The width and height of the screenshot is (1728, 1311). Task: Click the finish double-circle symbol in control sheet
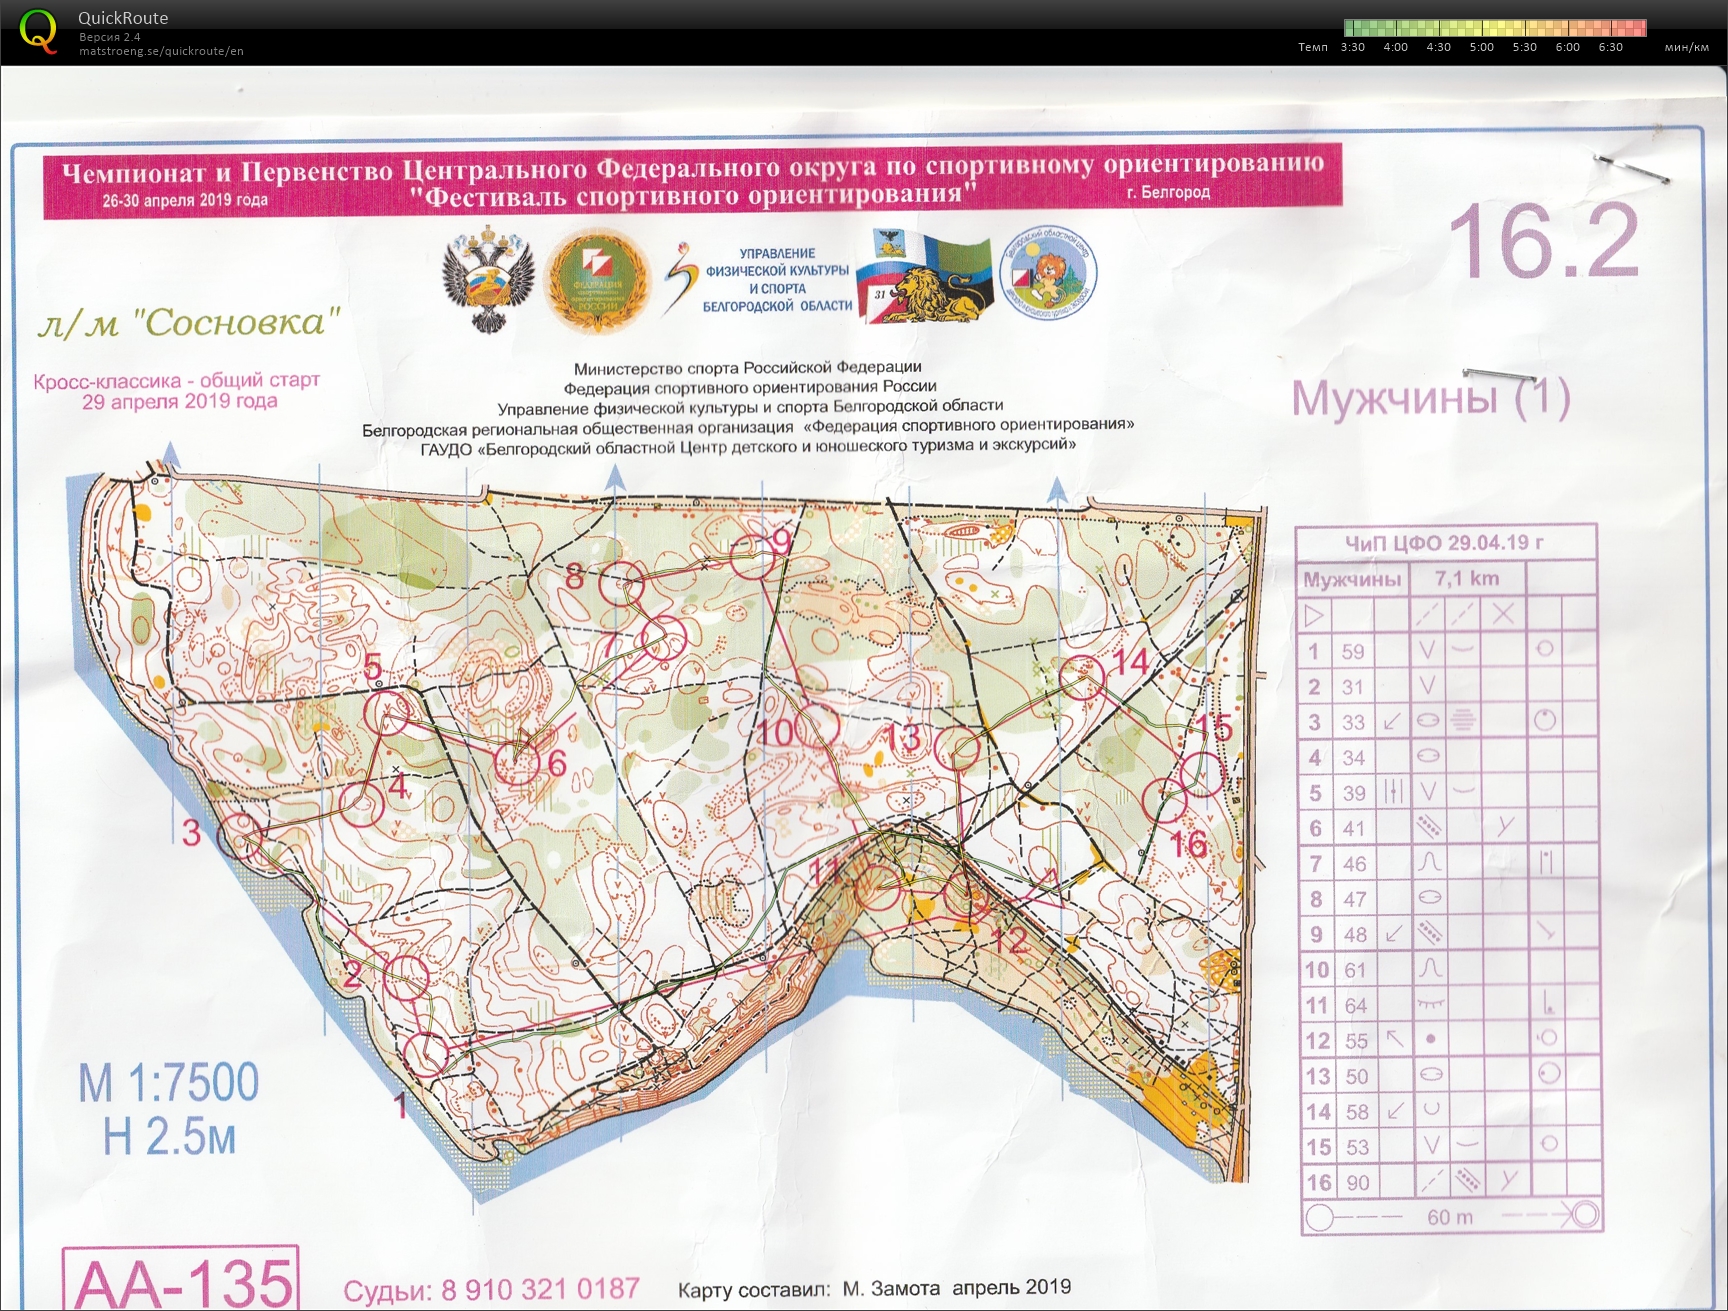[x=1585, y=1215]
